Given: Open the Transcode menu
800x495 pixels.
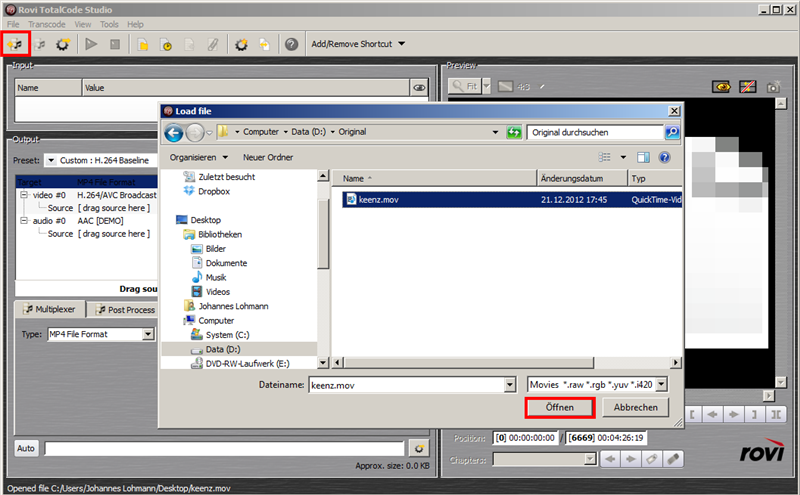Looking at the screenshot, I should click(x=46, y=24).
